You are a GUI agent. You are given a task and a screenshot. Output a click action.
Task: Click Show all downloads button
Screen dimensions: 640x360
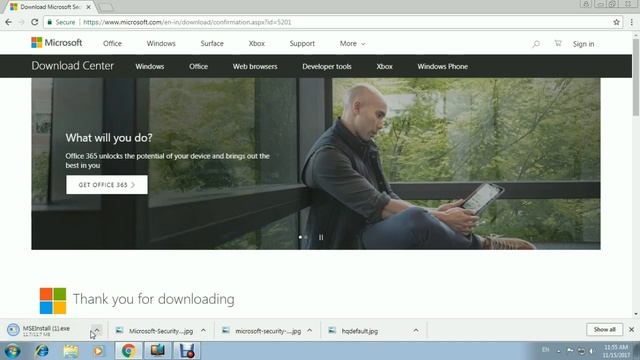pos(604,329)
